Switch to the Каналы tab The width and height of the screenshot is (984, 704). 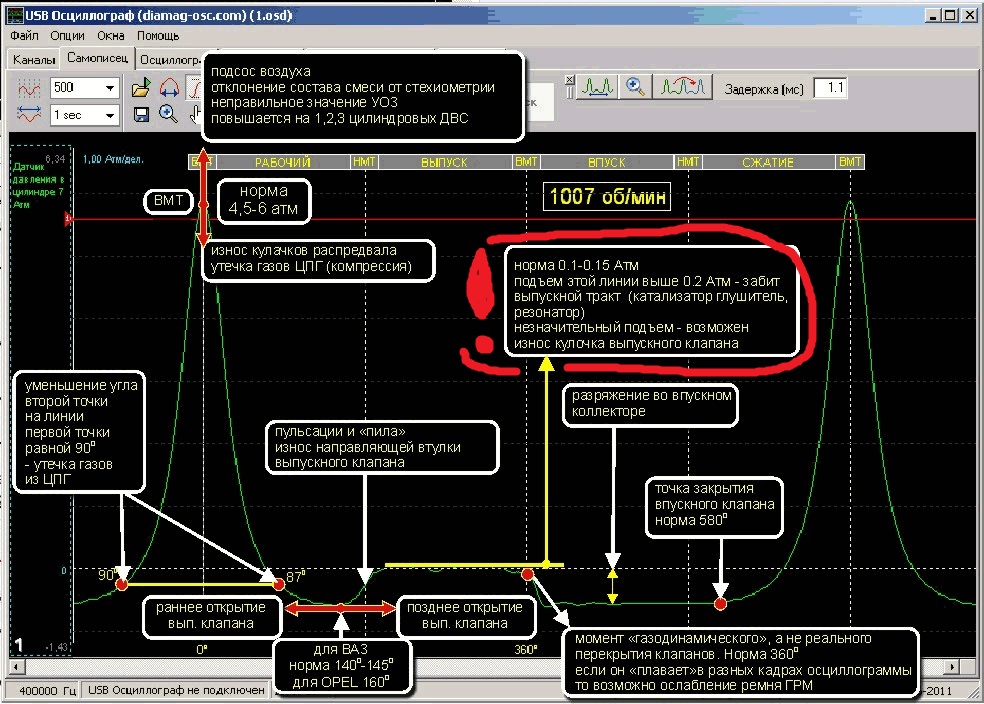pyautogui.click(x=33, y=60)
